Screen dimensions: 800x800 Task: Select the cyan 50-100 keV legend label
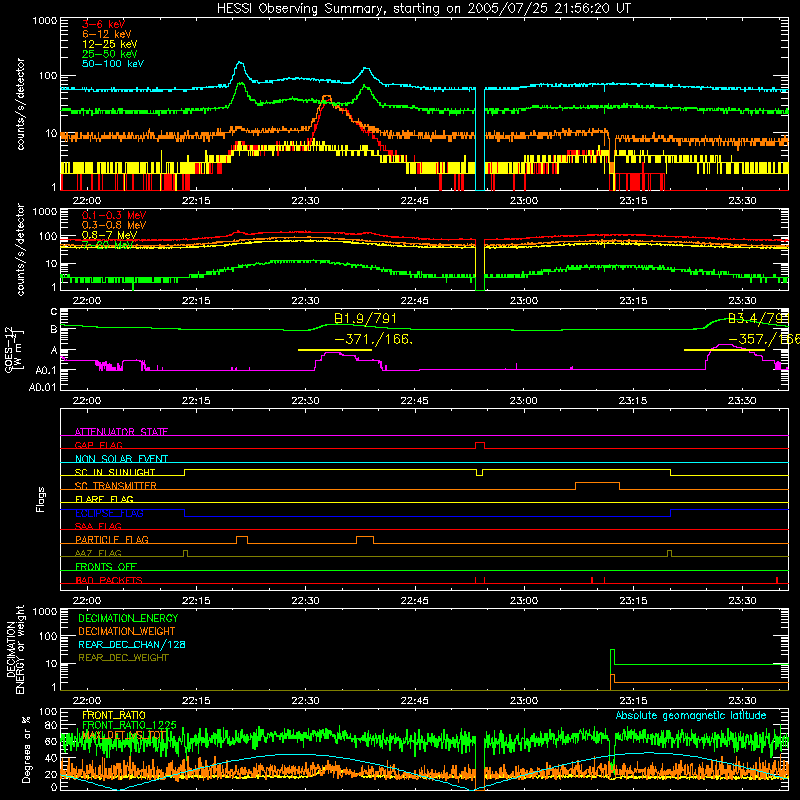113,64
